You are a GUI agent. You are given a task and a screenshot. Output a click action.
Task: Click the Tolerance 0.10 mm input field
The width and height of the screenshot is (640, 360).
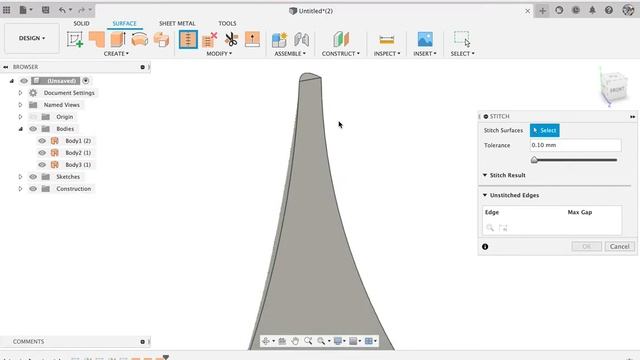[576, 145]
